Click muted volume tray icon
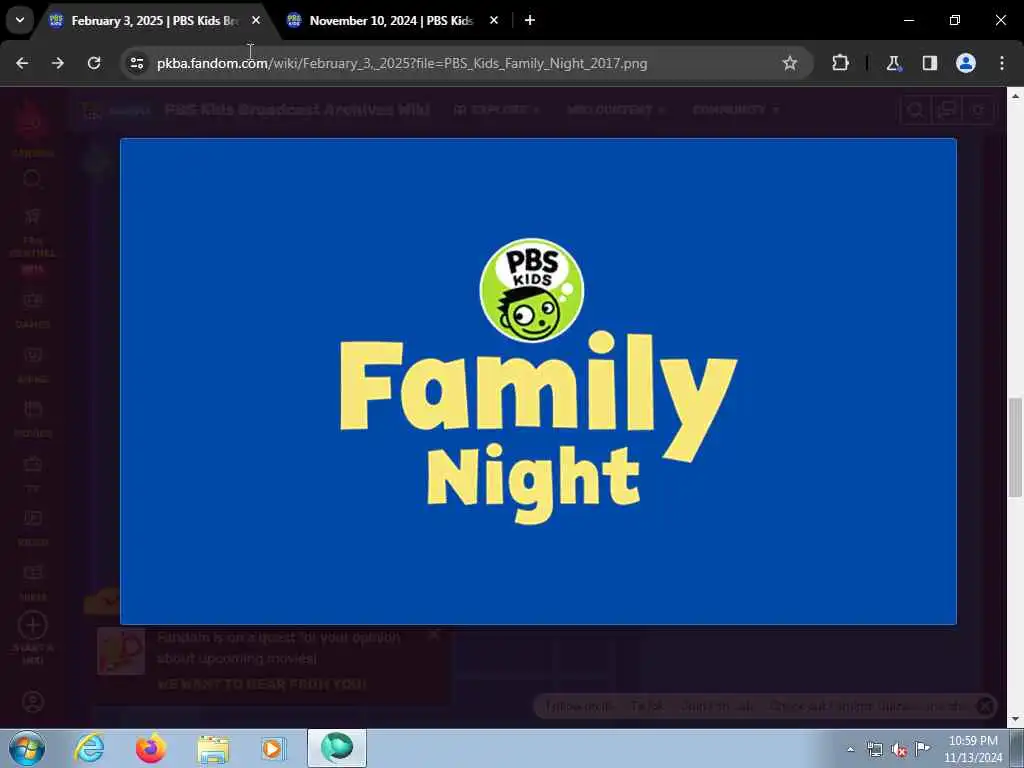Viewport: 1024px width, 768px height. (x=899, y=749)
